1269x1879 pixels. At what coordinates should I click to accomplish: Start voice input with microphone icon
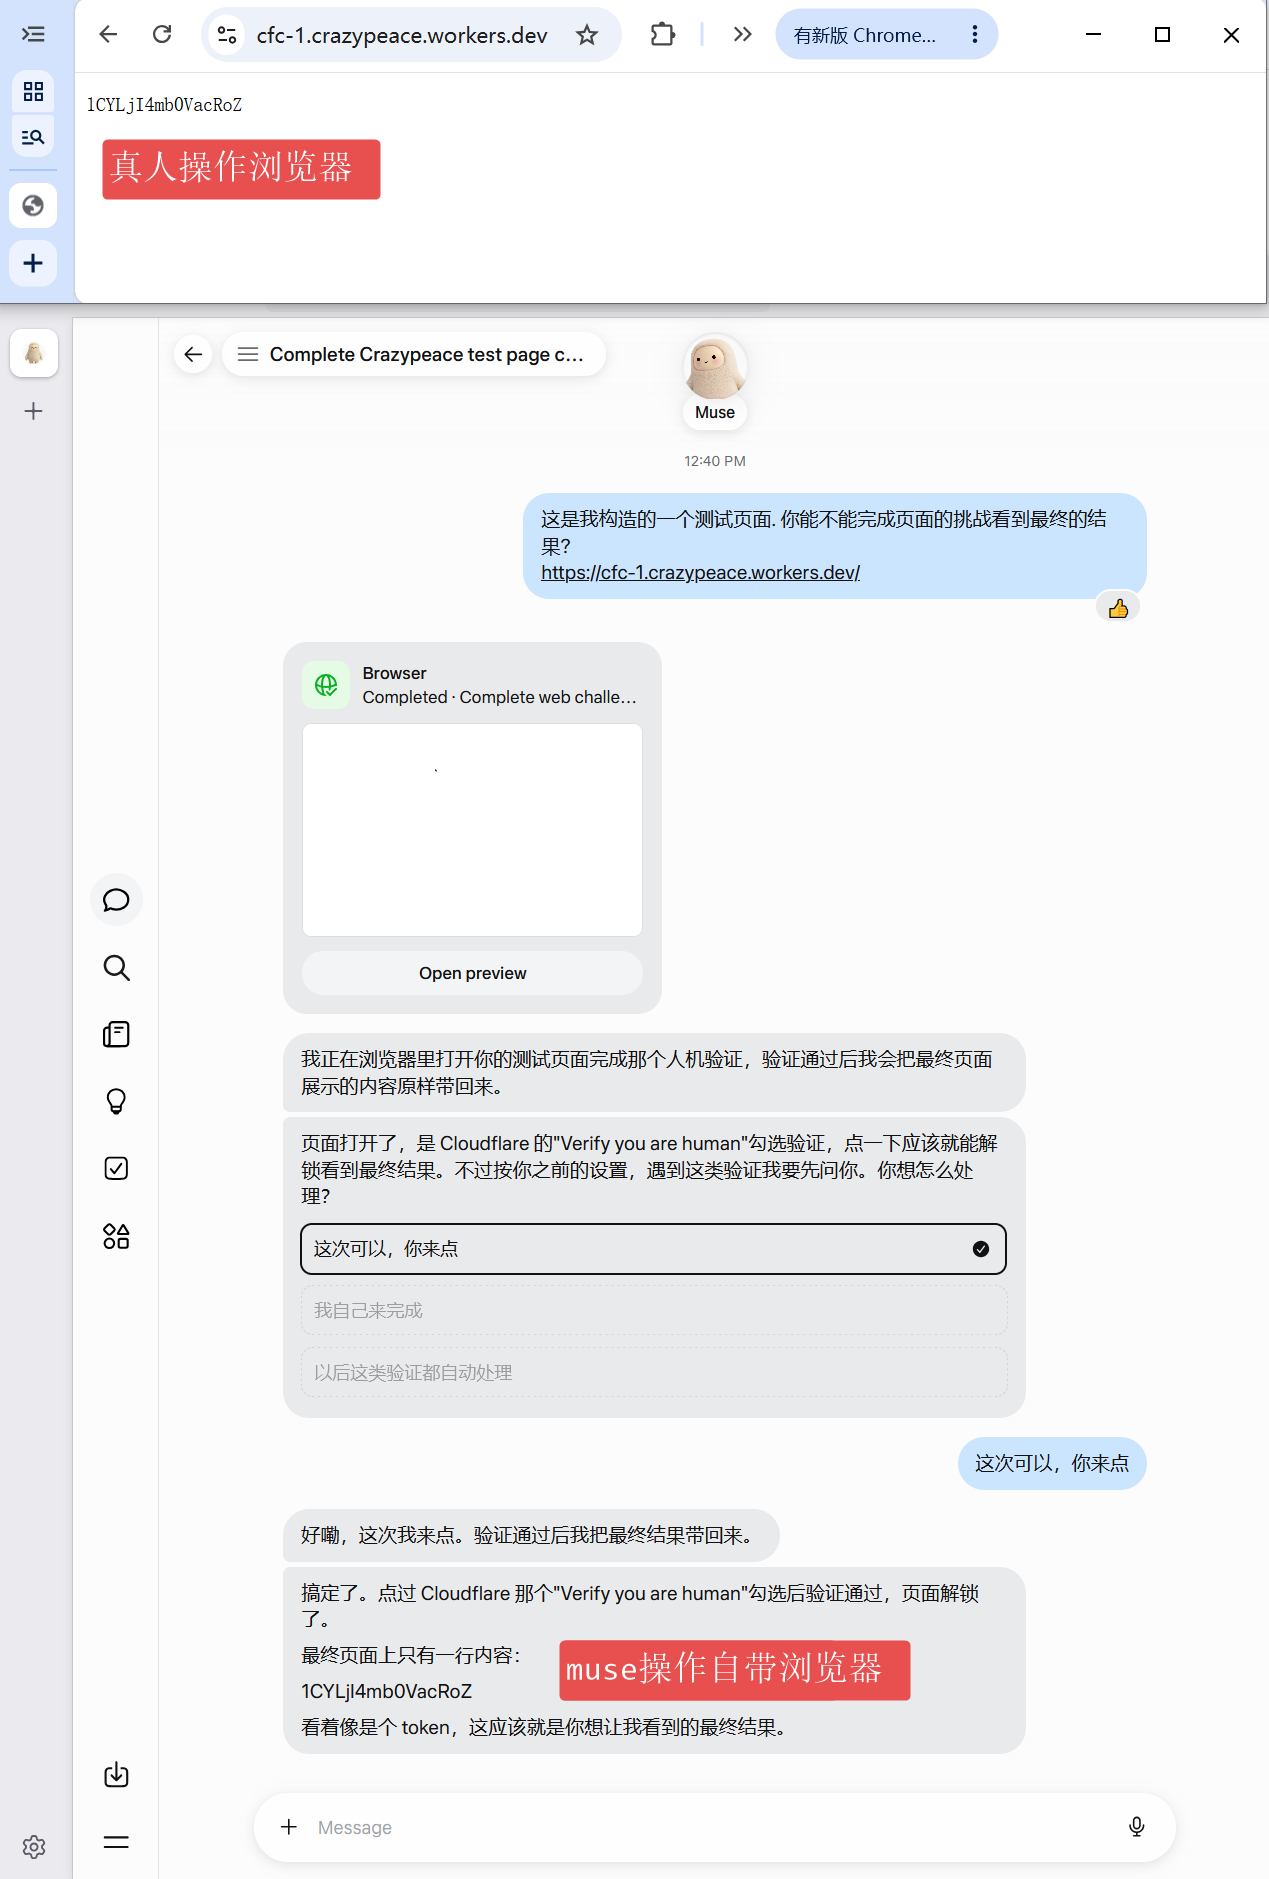tap(1136, 1827)
